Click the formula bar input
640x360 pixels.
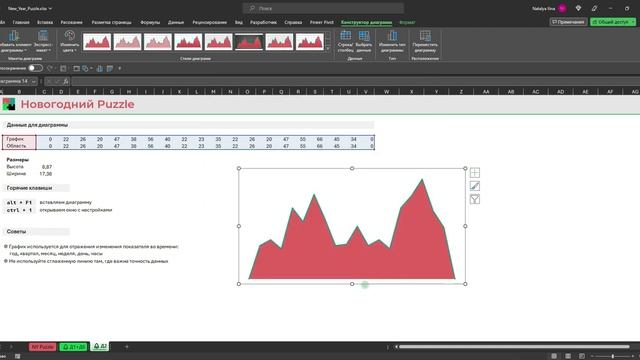(x=355, y=81)
